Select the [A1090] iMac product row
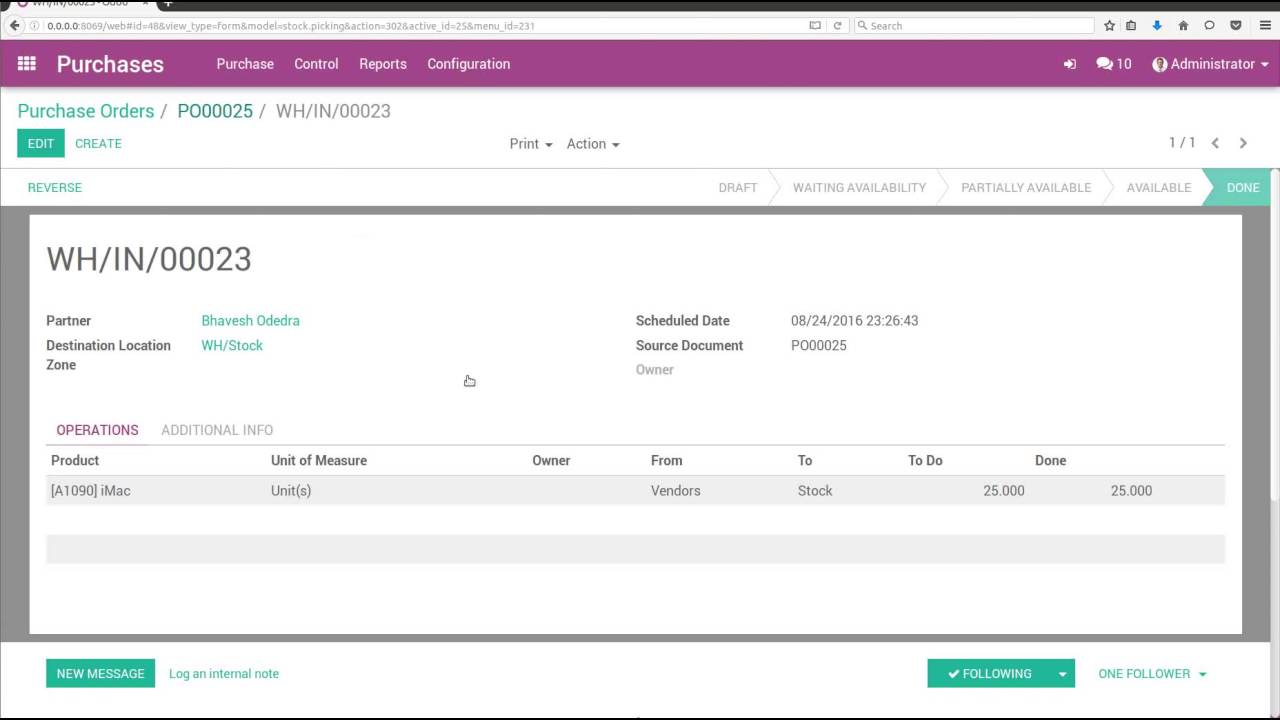Viewport: 1280px width, 720px height. click(x=635, y=491)
